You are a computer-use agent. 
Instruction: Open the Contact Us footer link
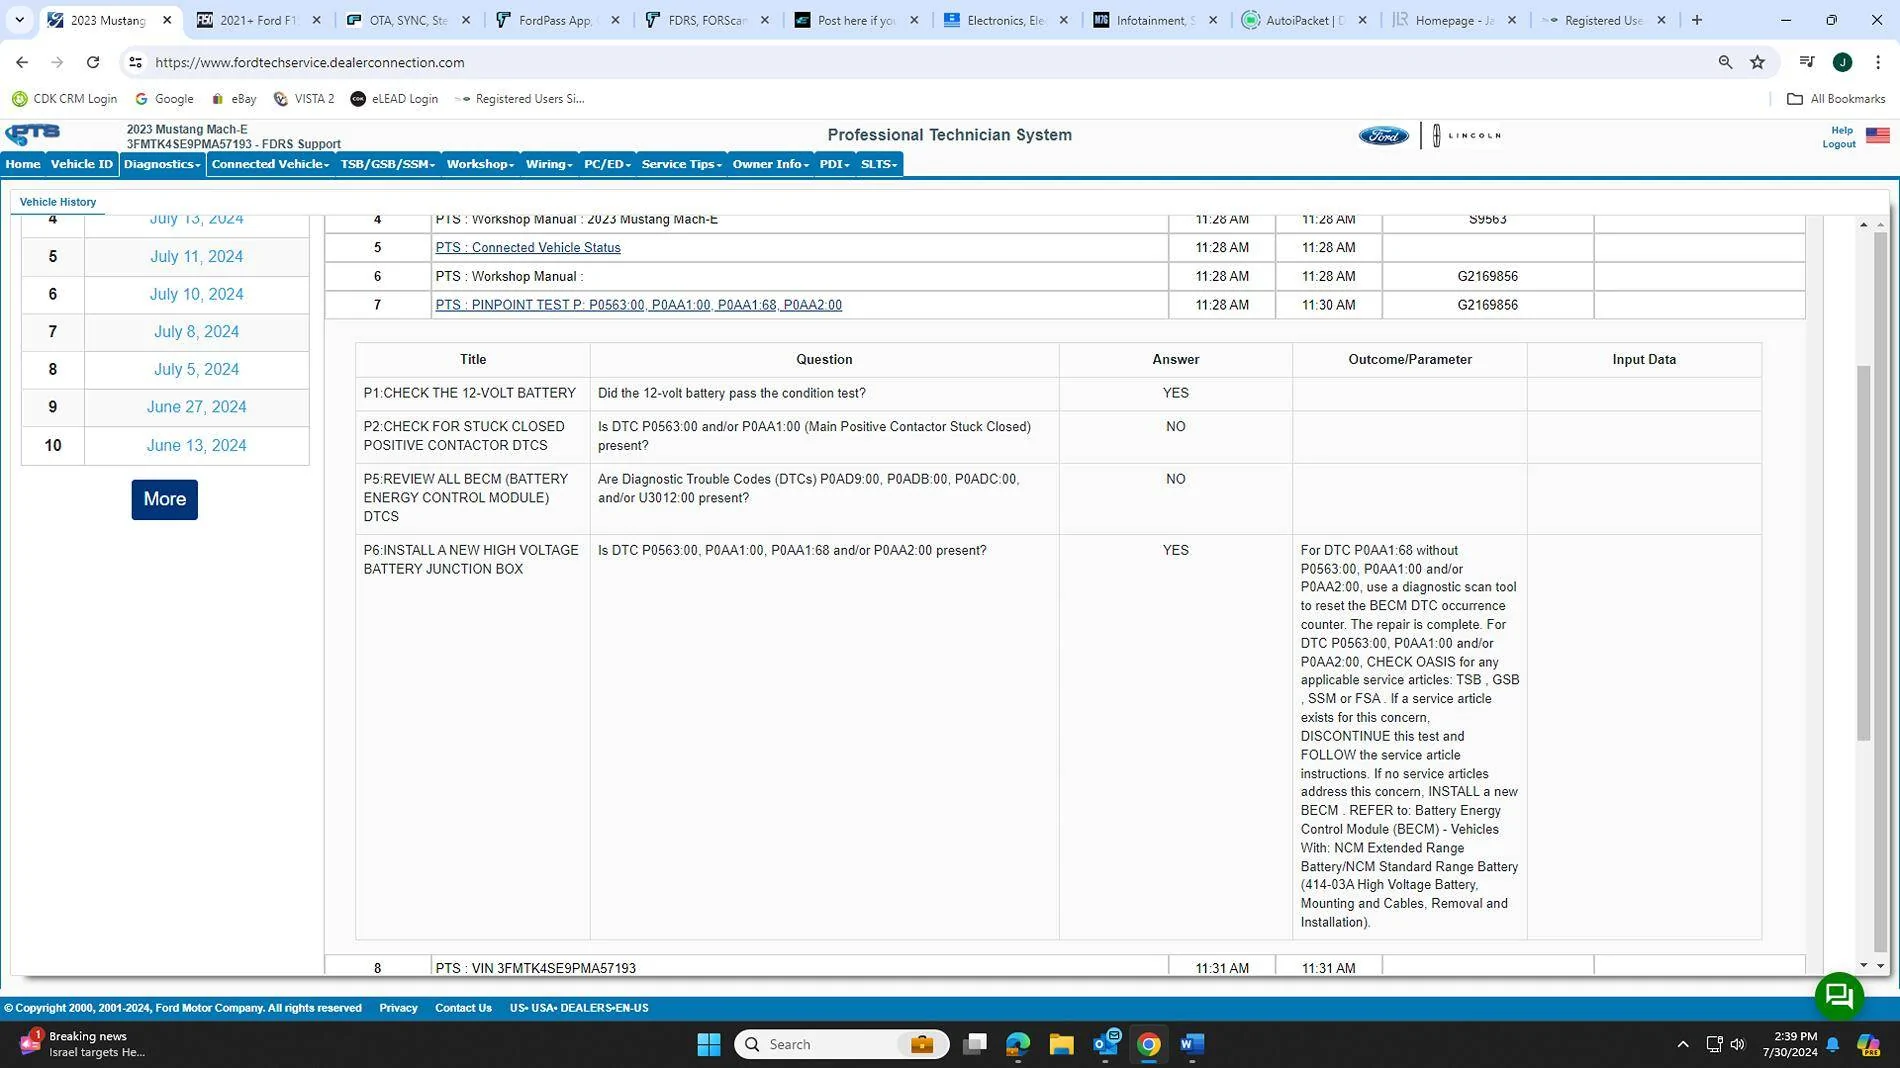tap(463, 1008)
